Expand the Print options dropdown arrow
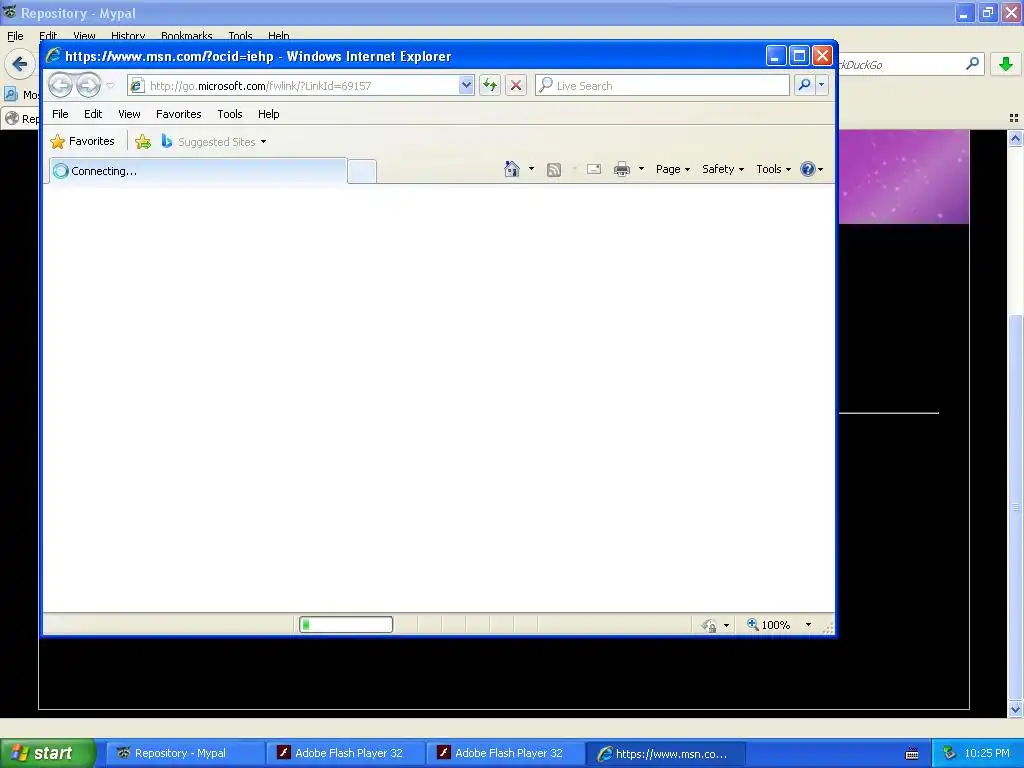 click(x=641, y=169)
